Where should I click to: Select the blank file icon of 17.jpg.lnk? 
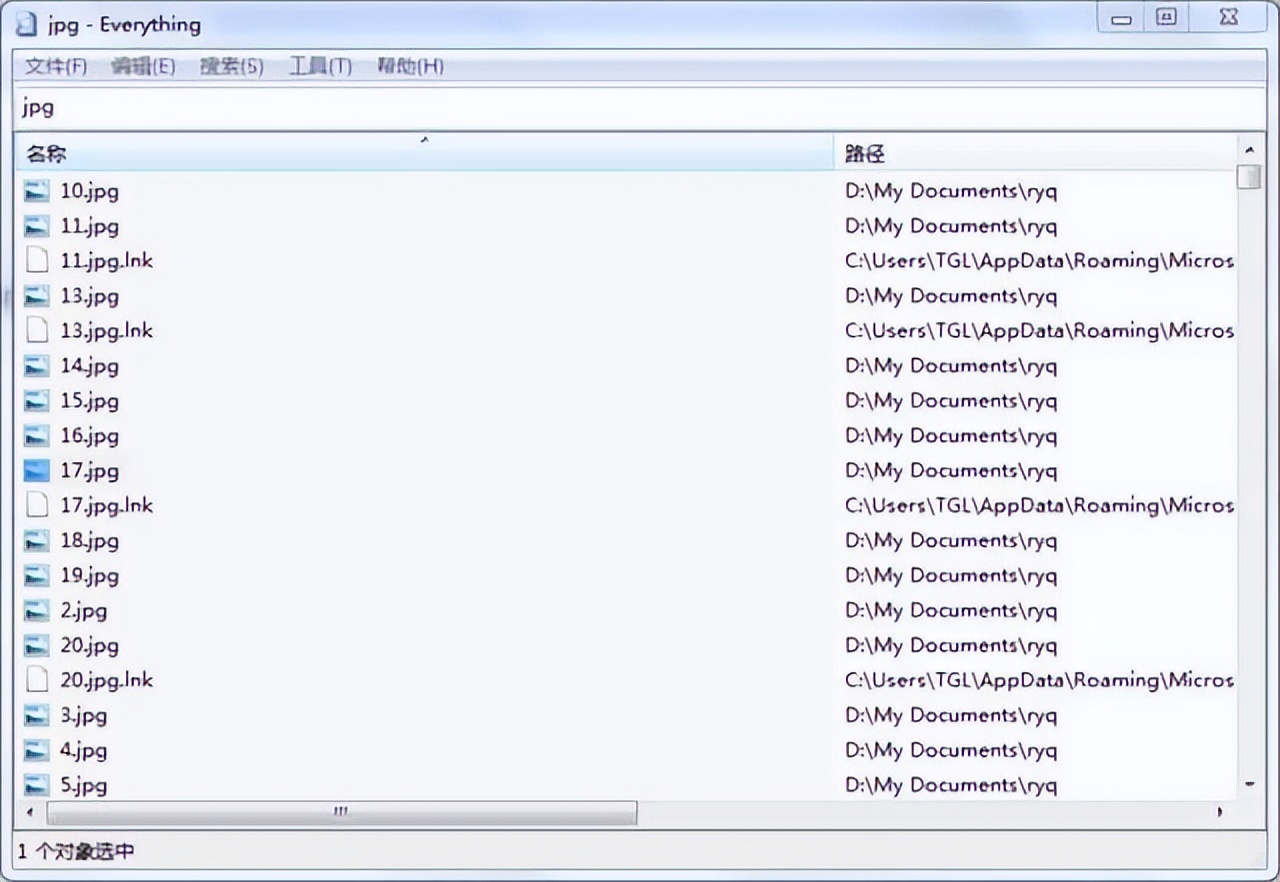tap(37, 506)
